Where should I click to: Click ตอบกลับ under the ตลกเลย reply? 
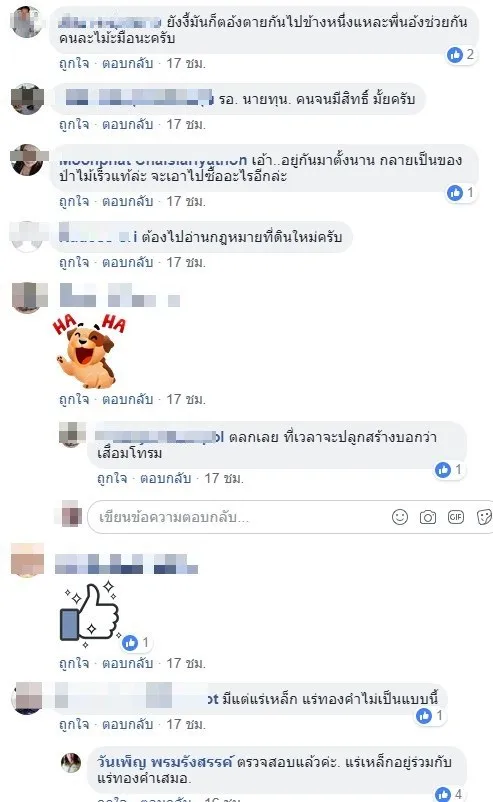[x=166, y=478]
